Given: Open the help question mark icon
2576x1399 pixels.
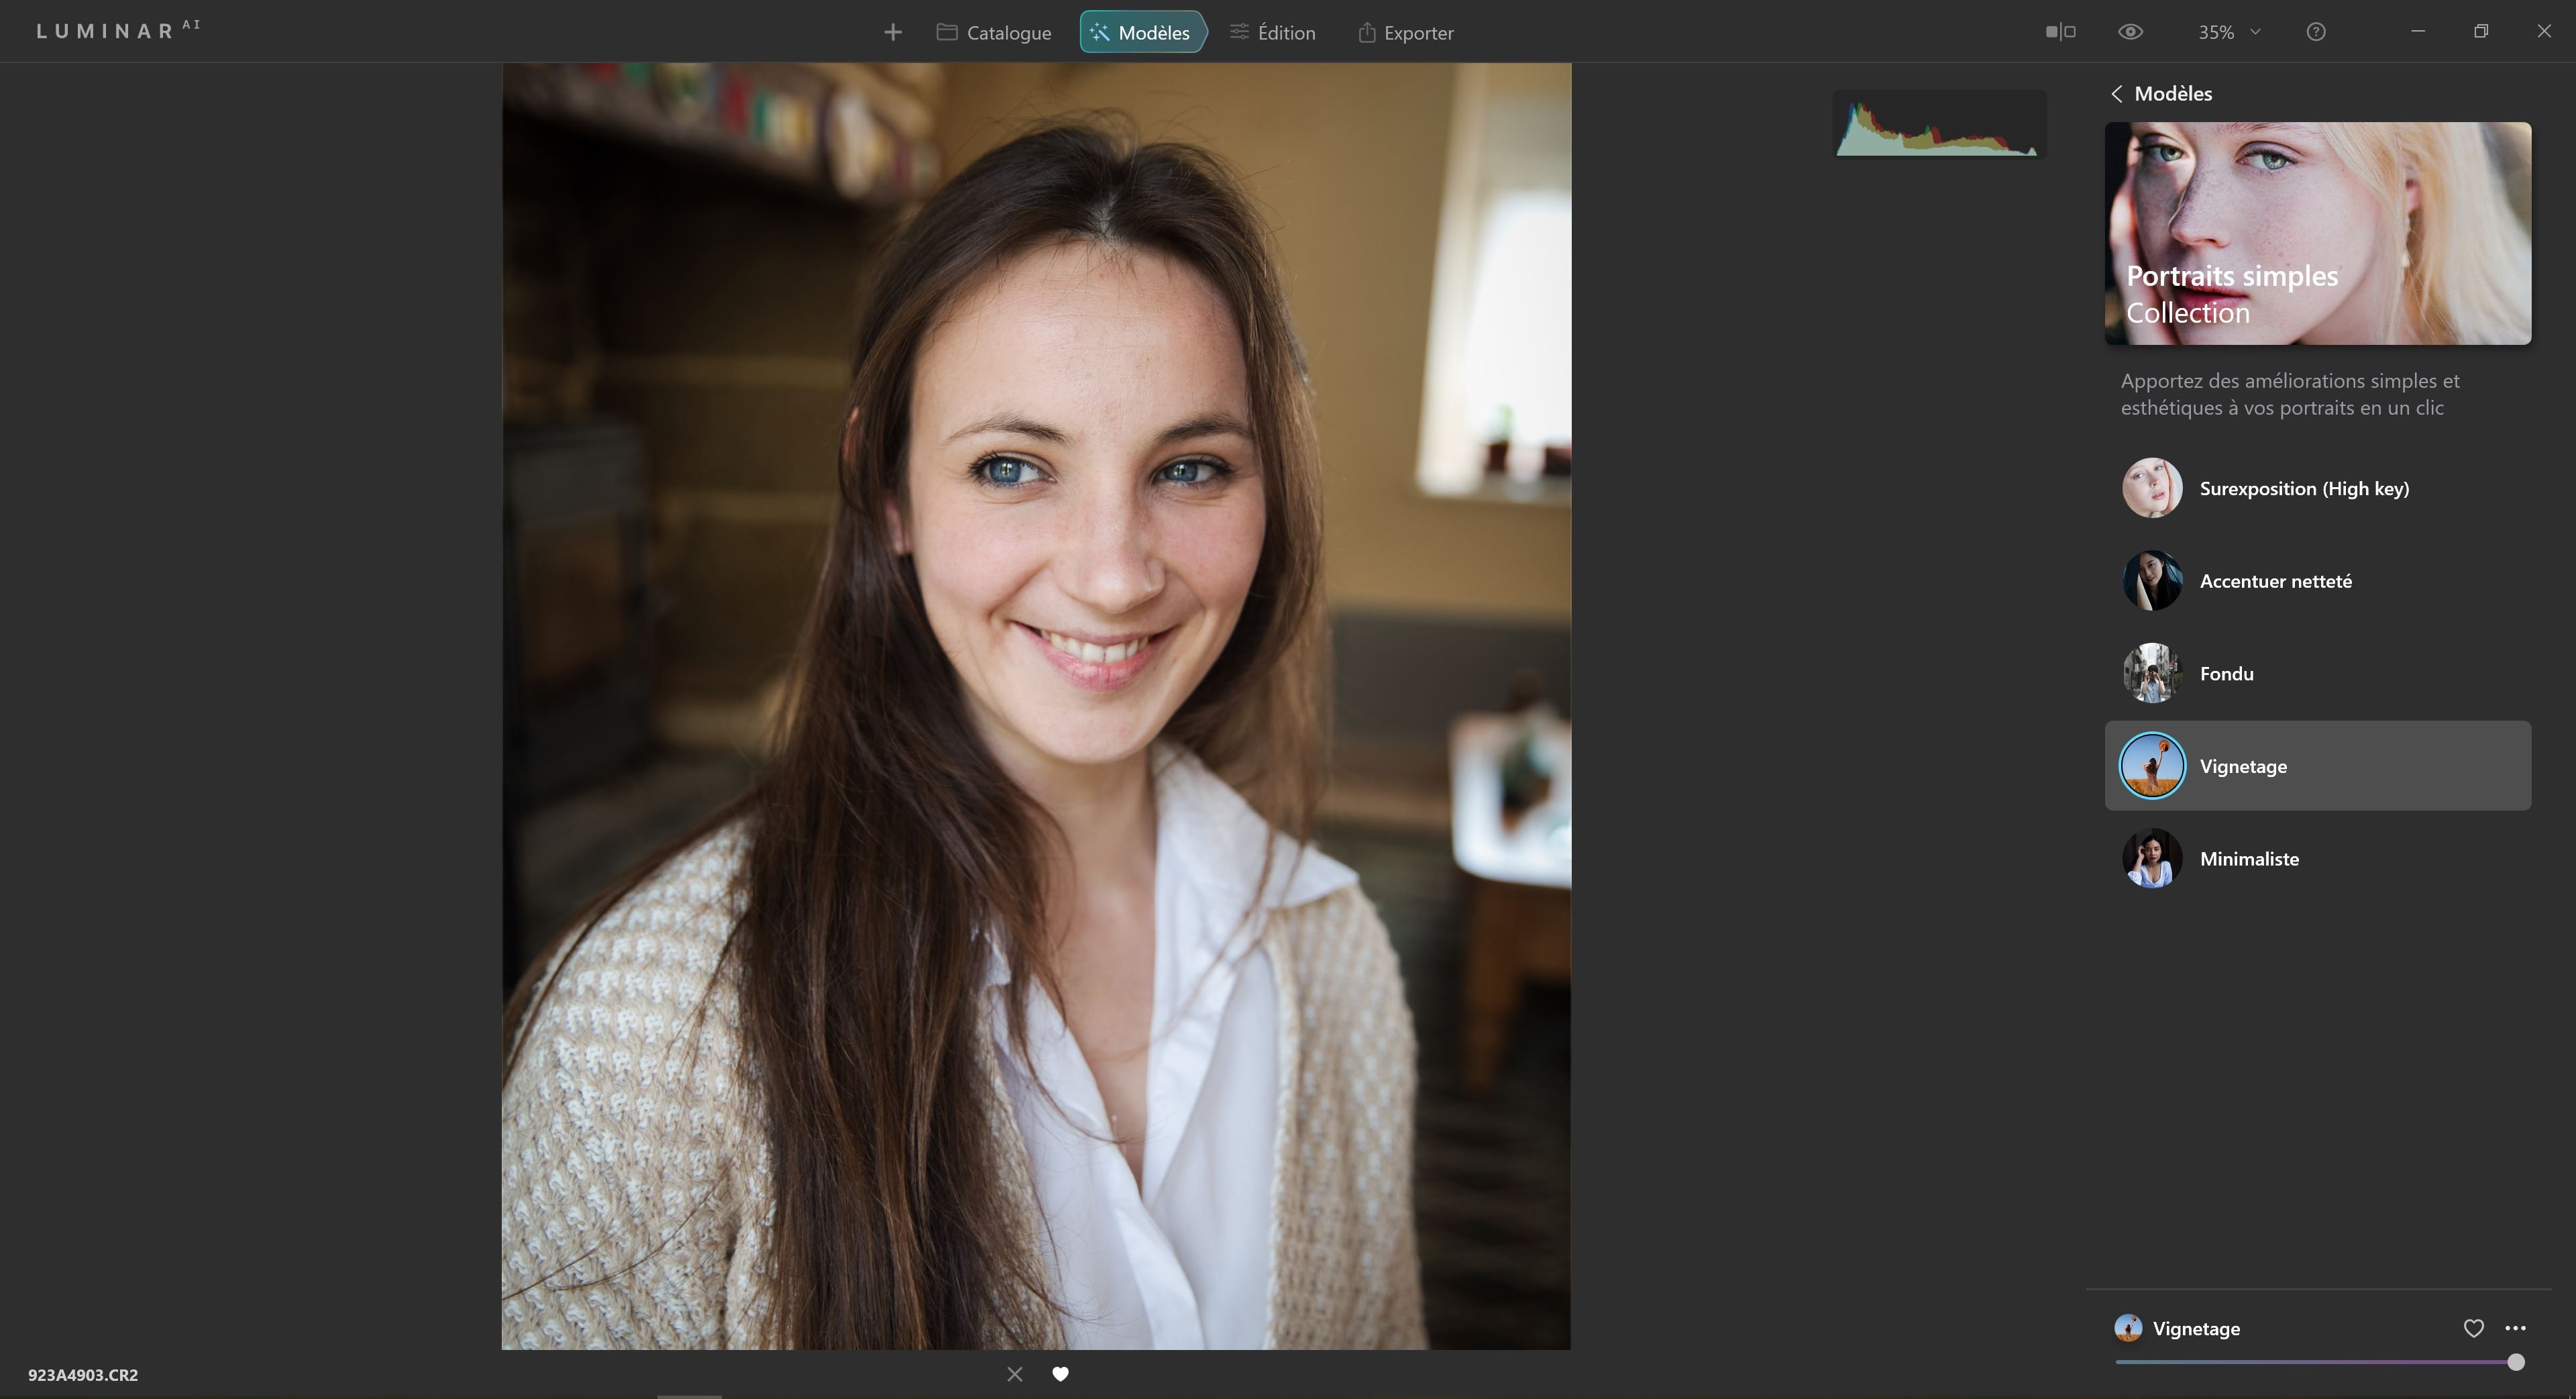Looking at the screenshot, I should (2315, 32).
